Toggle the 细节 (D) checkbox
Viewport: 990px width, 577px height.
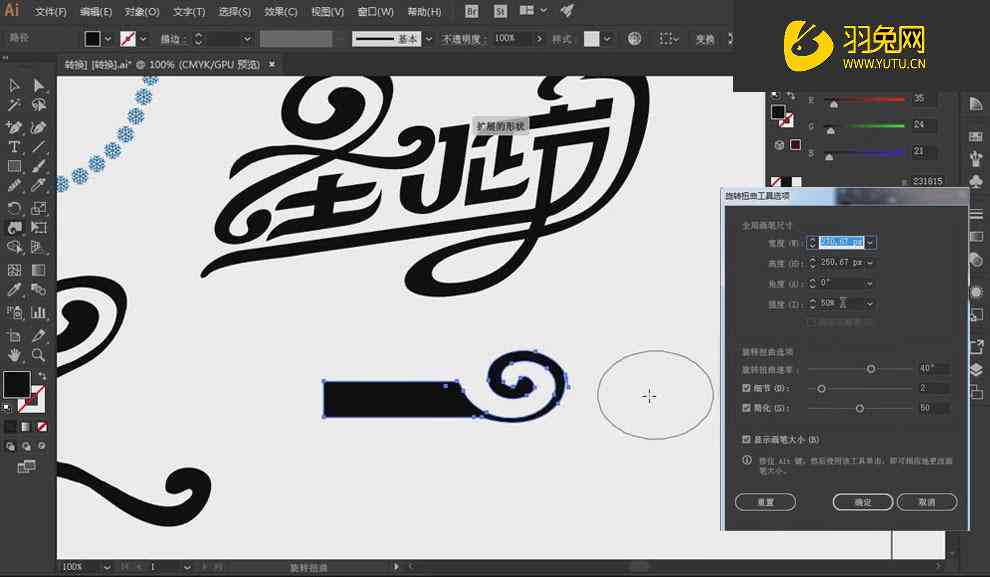746,388
